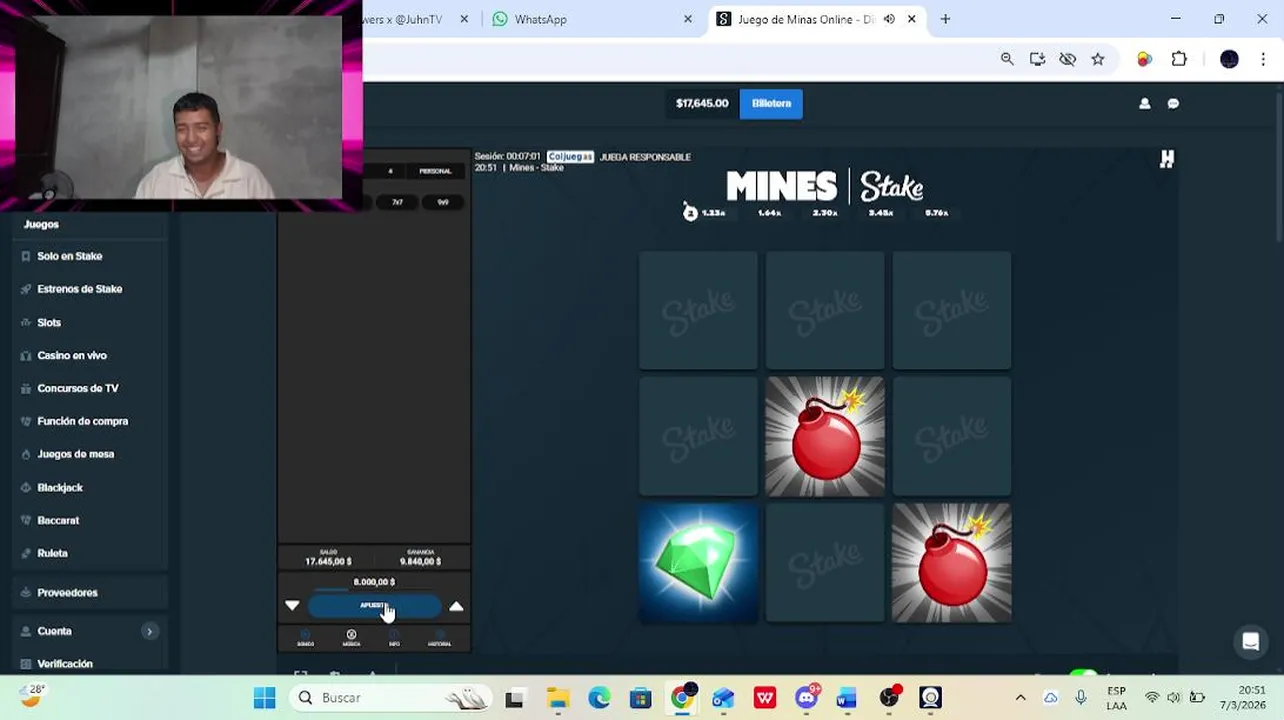Select the 7x7 grid size
Image resolution: width=1284 pixels, height=720 pixels.
click(397, 202)
